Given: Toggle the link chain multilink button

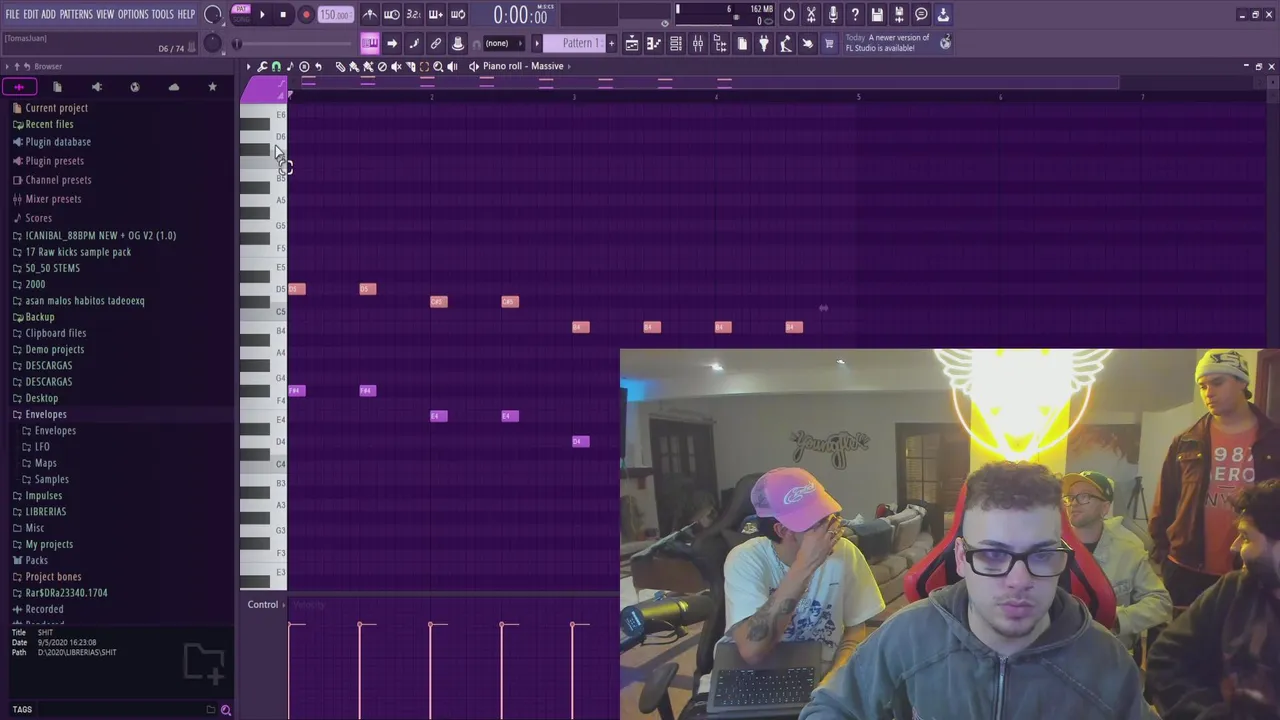Looking at the screenshot, I should [x=436, y=43].
